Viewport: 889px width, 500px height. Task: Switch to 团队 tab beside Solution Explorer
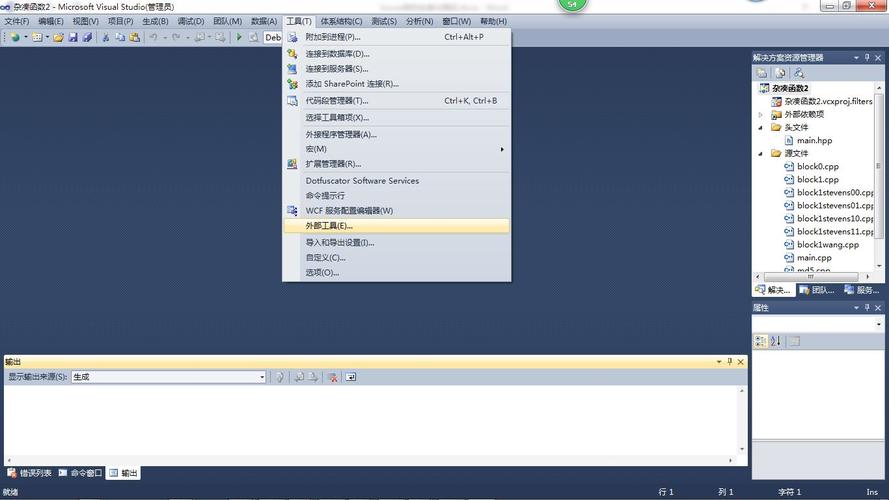(x=817, y=290)
